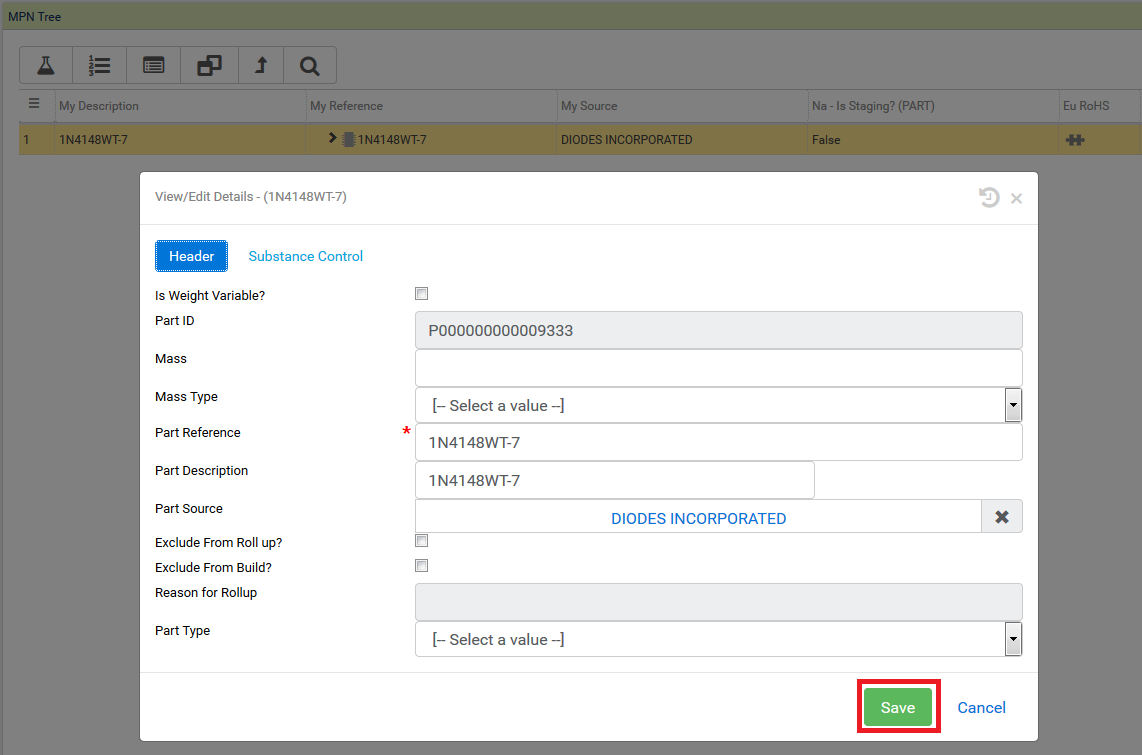The image size is (1142, 755).
Task: Open the Mass Type dropdown
Action: click(x=1013, y=404)
